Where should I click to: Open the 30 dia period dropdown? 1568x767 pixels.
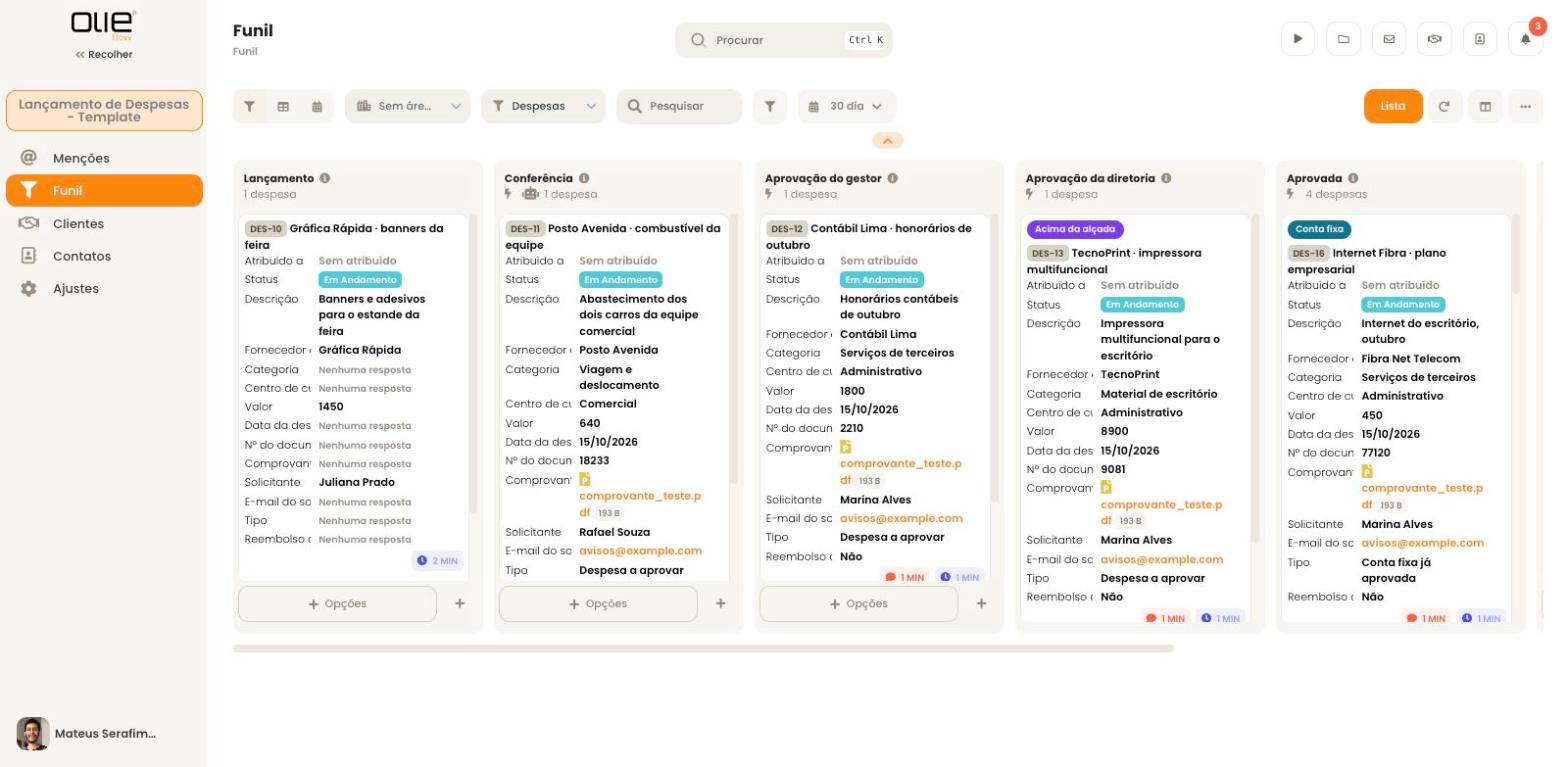(x=847, y=106)
